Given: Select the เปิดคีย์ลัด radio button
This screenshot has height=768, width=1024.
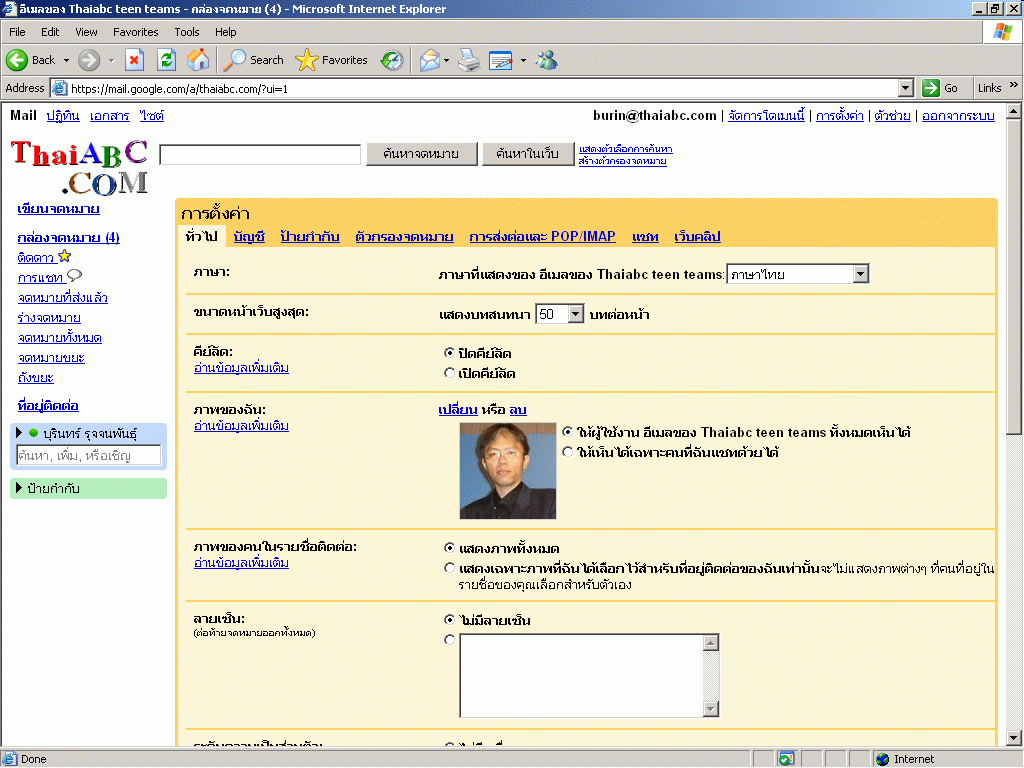Looking at the screenshot, I should (450, 373).
